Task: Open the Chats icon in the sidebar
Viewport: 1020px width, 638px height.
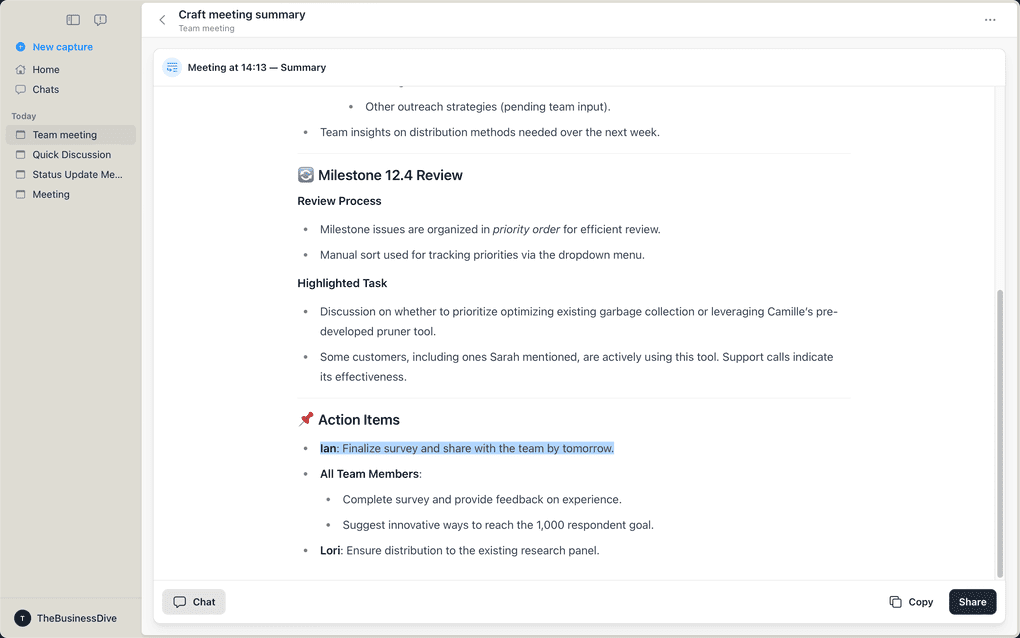Action: click(x=20, y=89)
